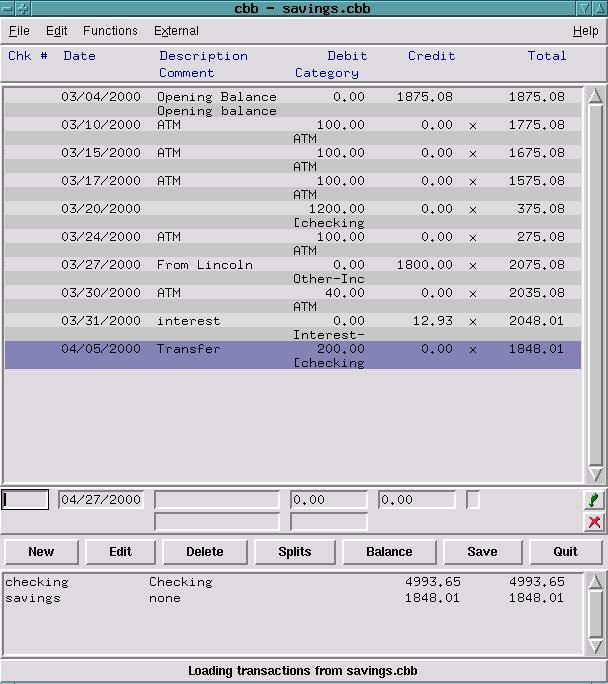Open the File menu
Screen dimensions: 608x684
coord(19,31)
